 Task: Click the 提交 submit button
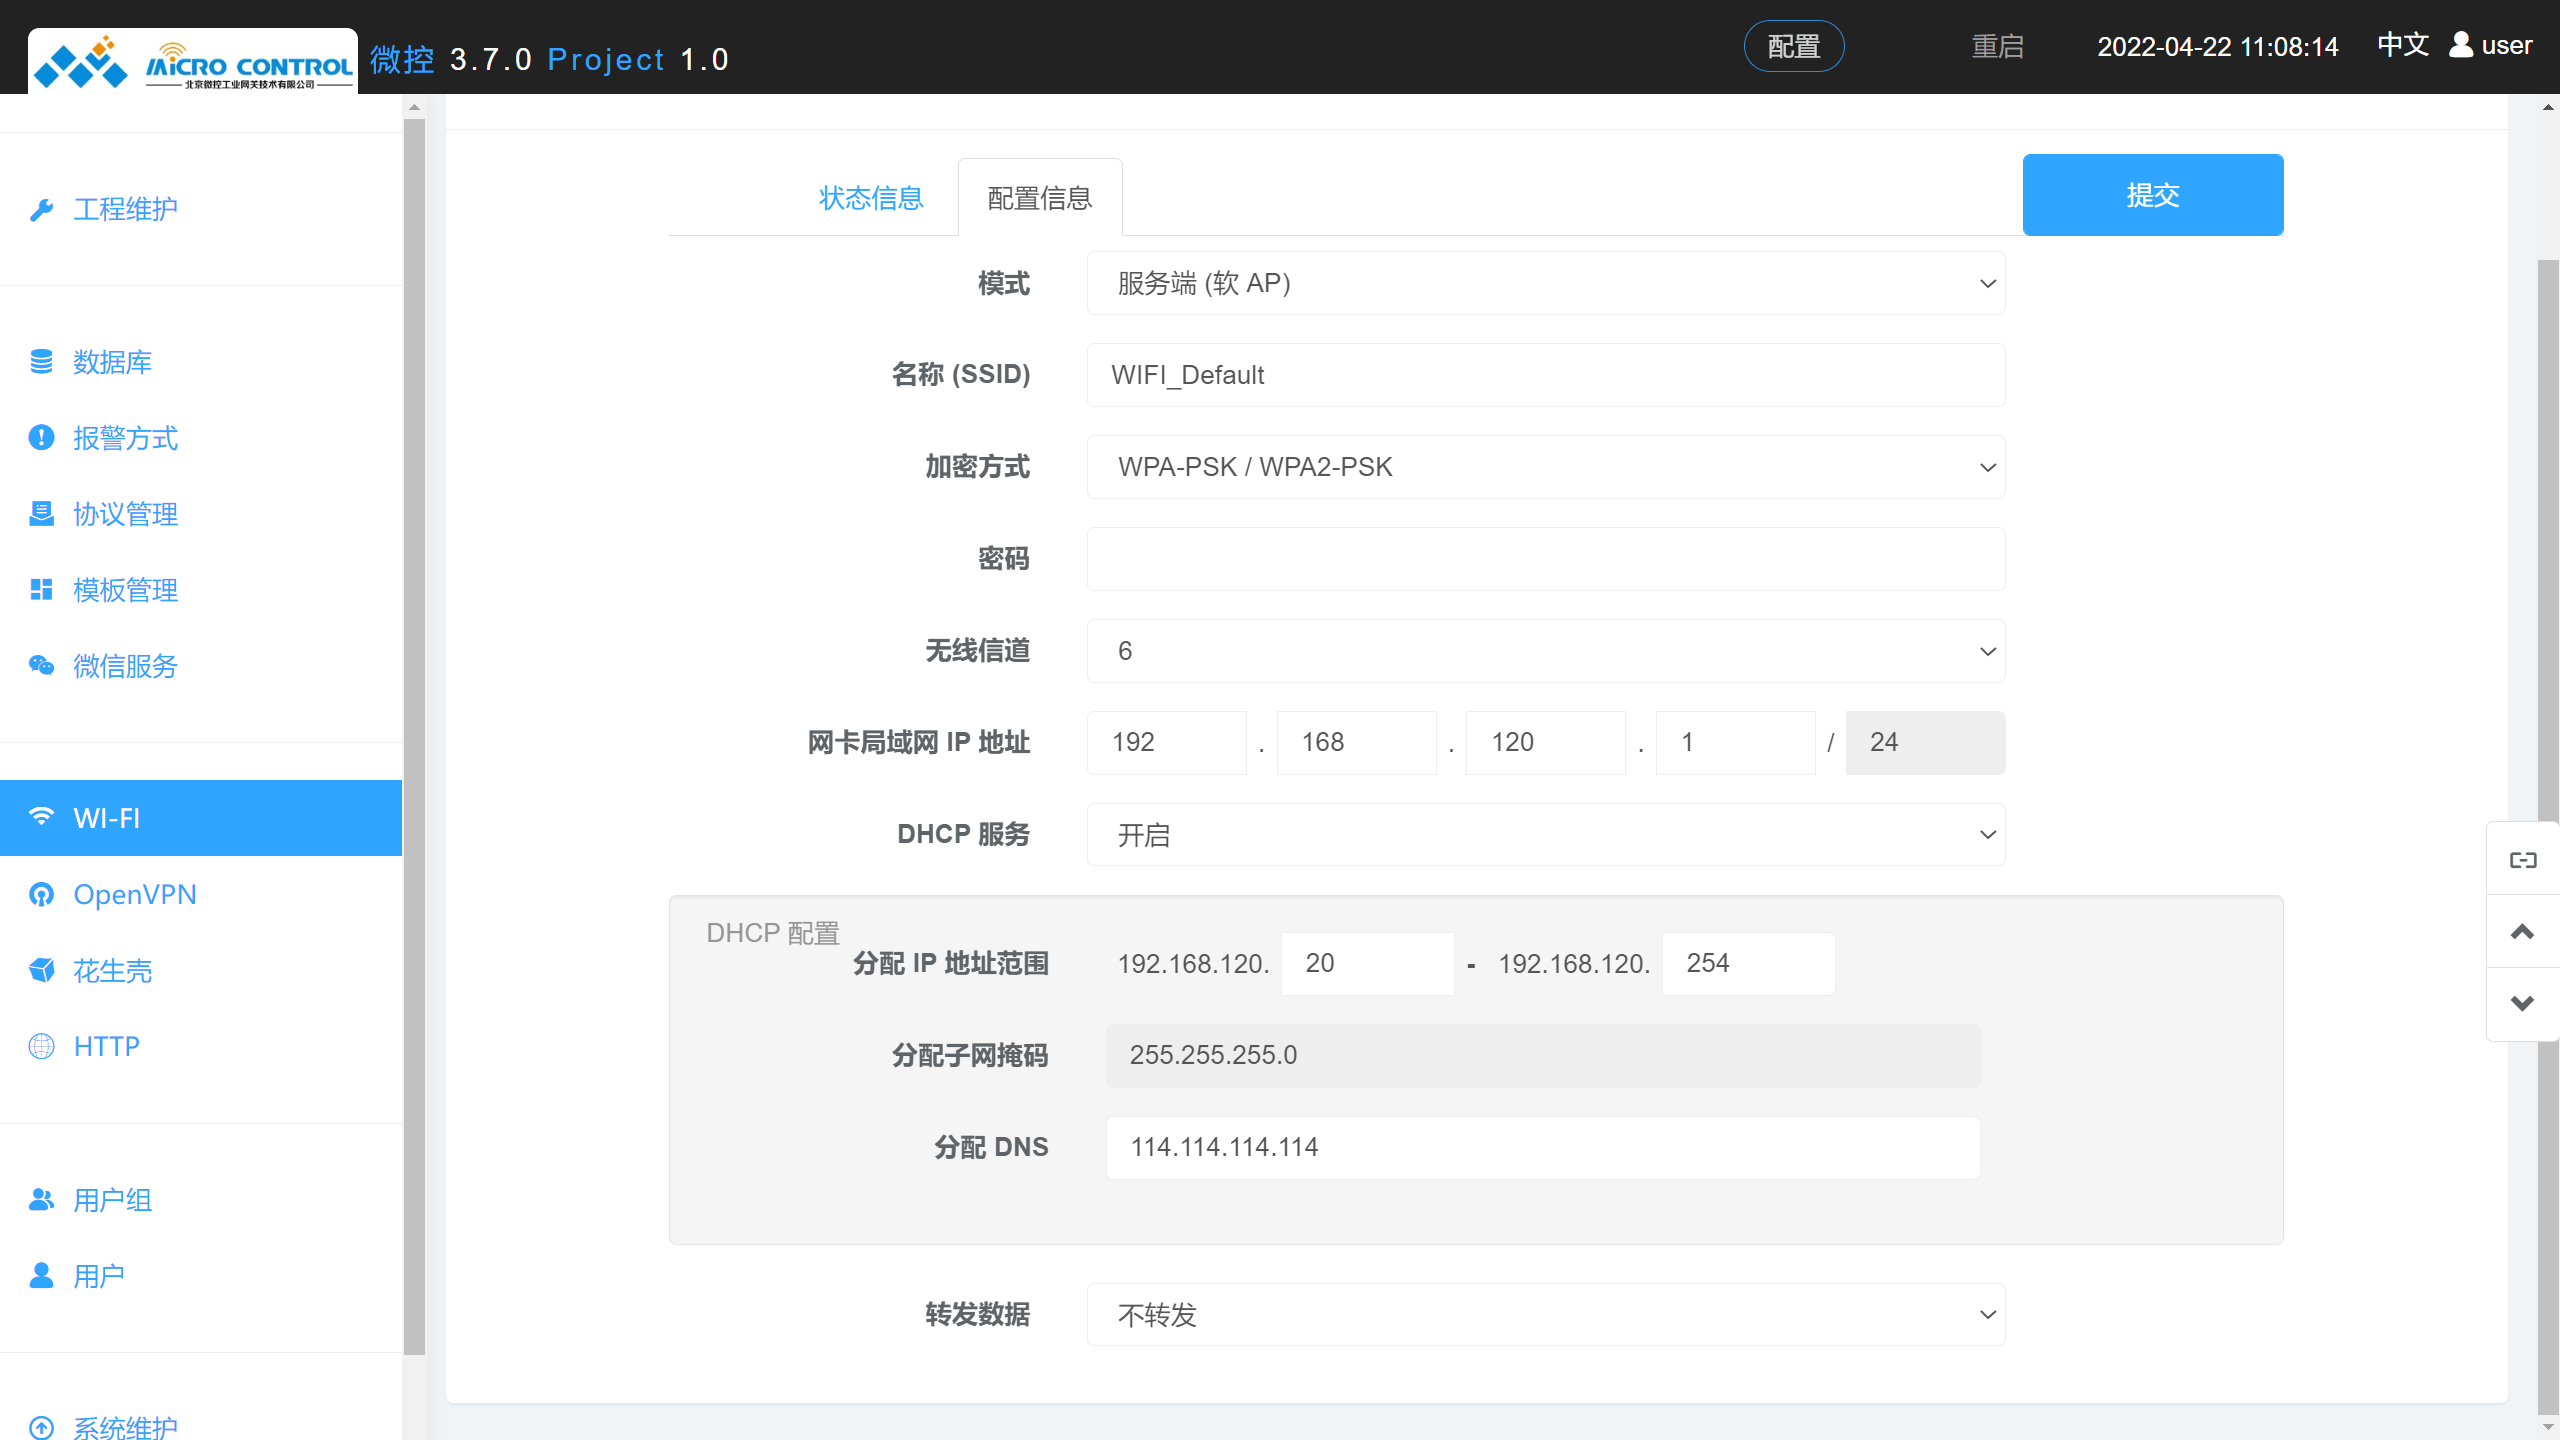tap(2153, 194)
